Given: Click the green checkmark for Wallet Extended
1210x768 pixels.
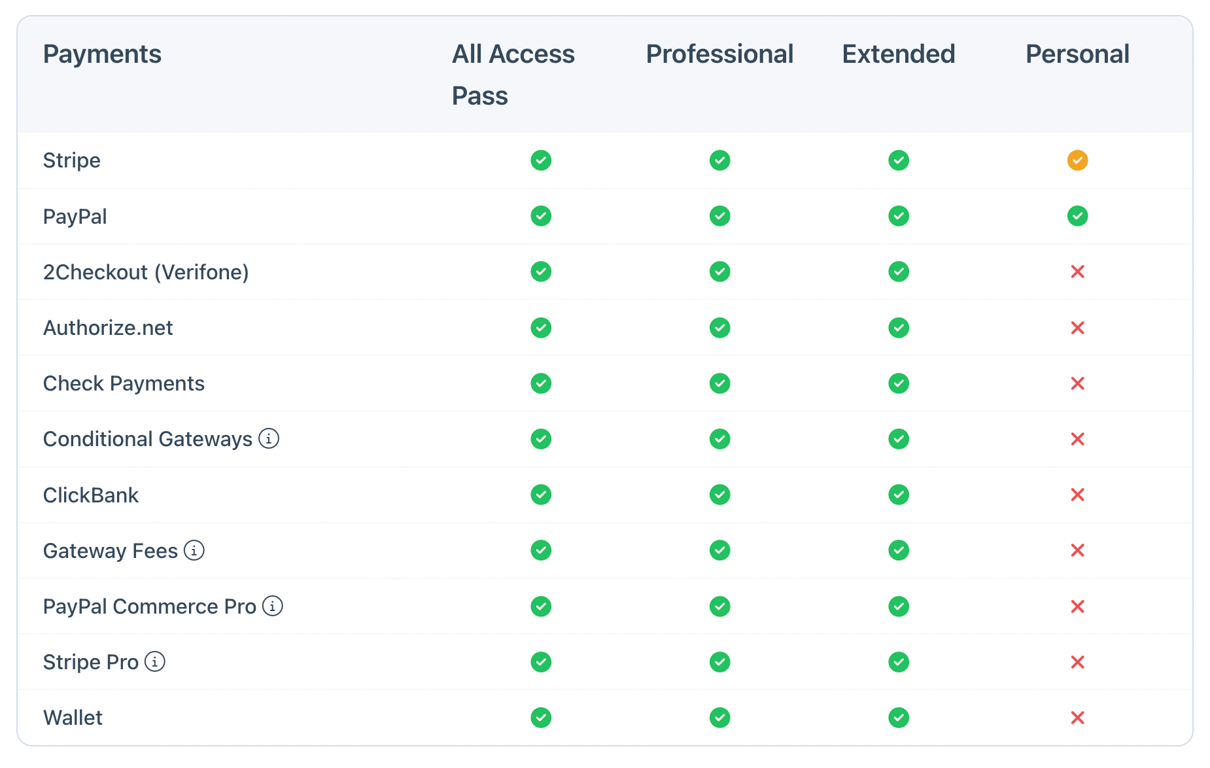Looking at the screenshot, I should tap(898, 717).
